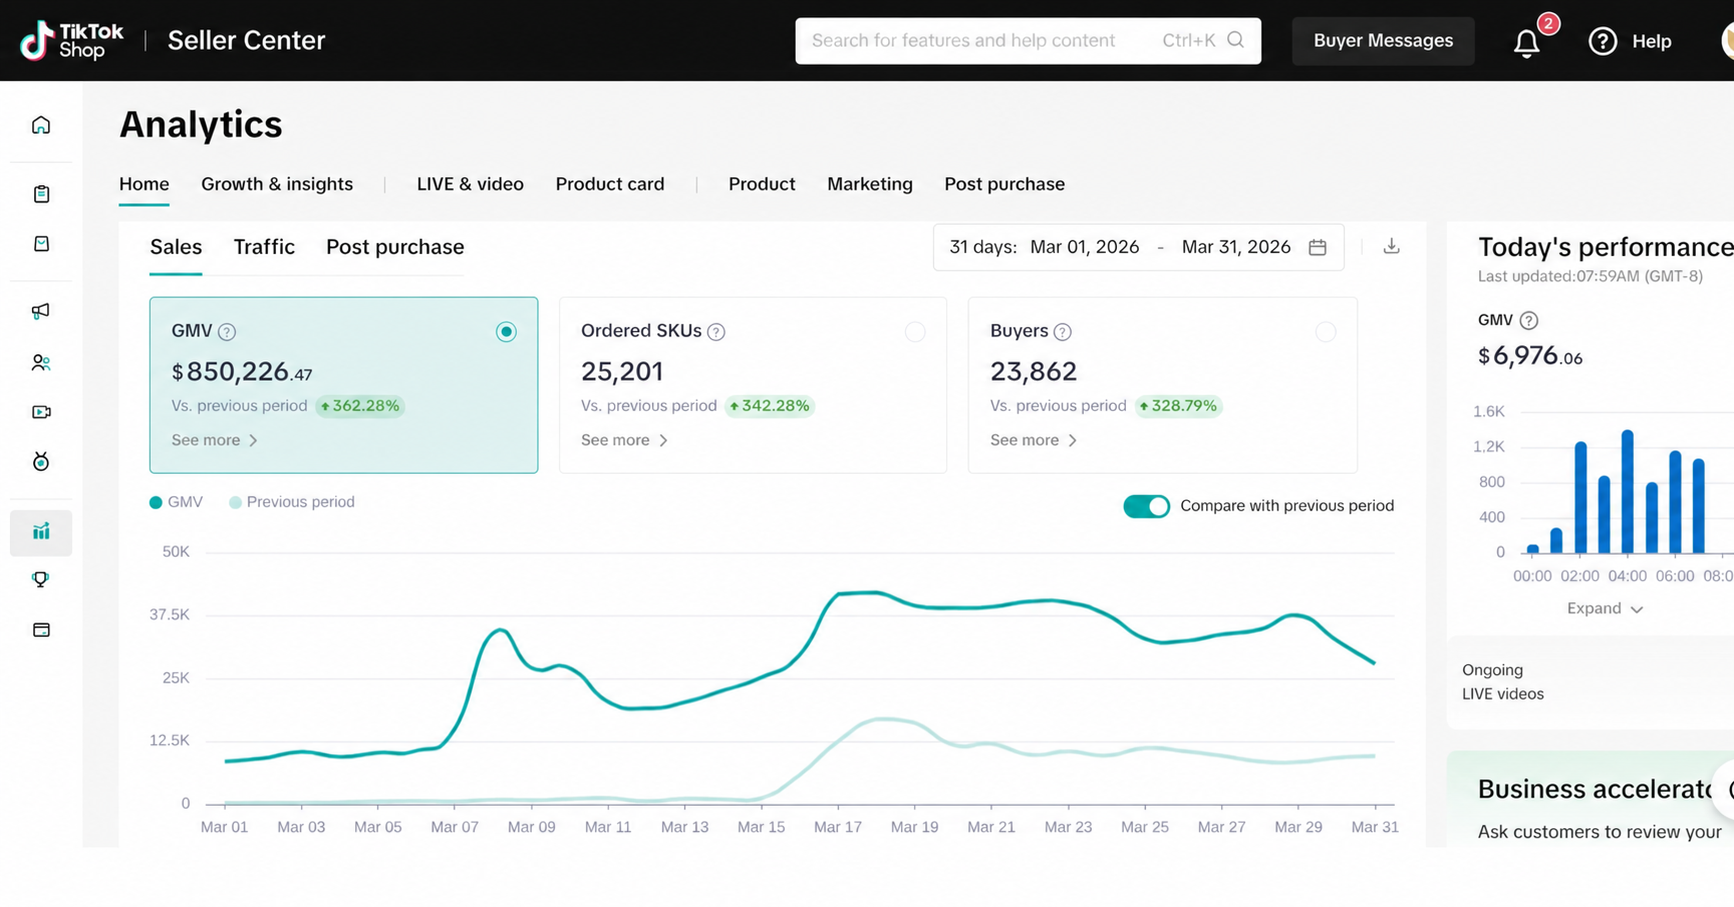Viewport: 1734px width, 907px height.
Task: Open Buyer Messages button
Action: [1383, 41]
